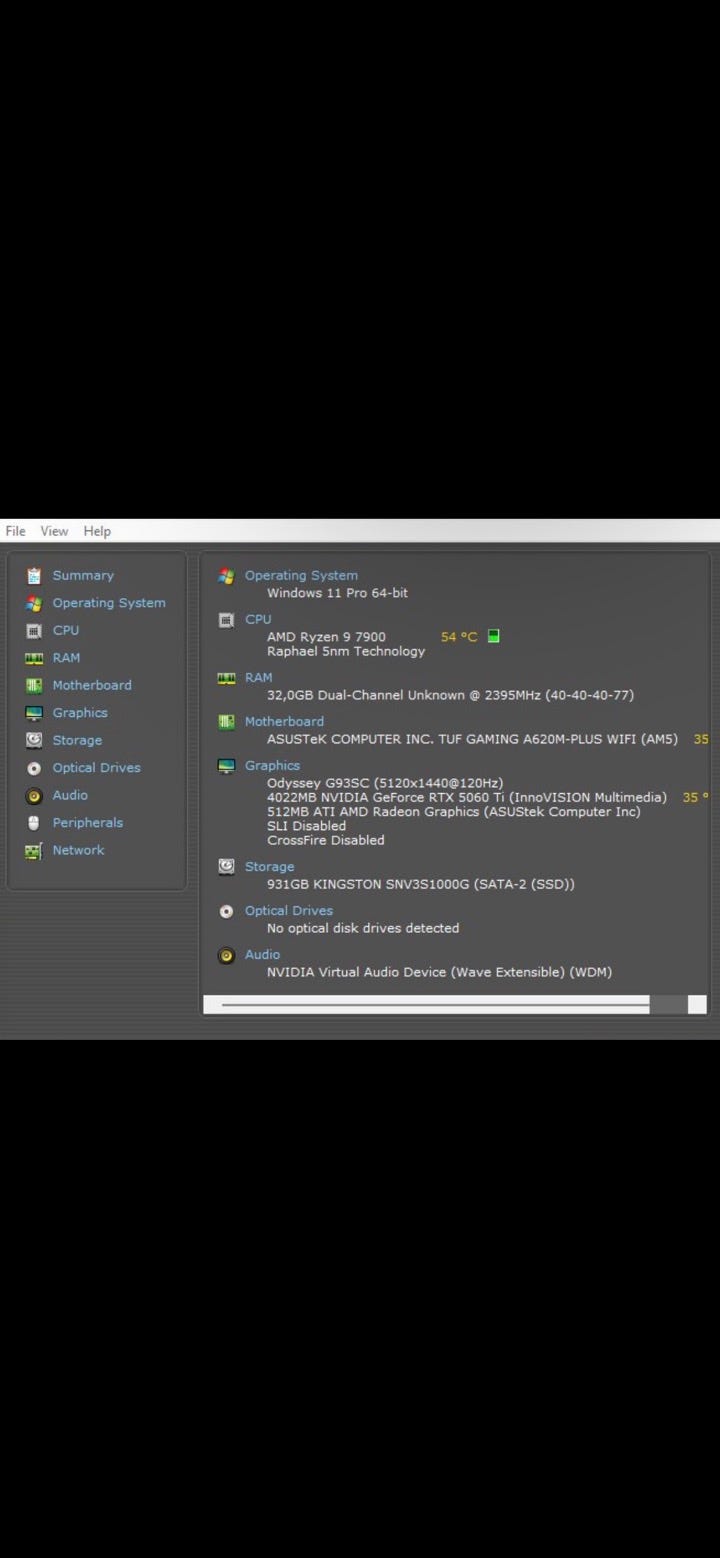Click the Motherboard icon in summary pane
This screenshot has height=1558, width=720.
(x=227, y=722)
